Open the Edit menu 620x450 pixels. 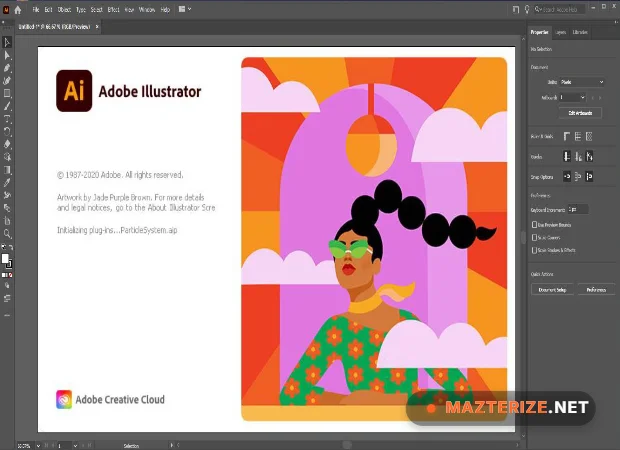coord(48,9)
